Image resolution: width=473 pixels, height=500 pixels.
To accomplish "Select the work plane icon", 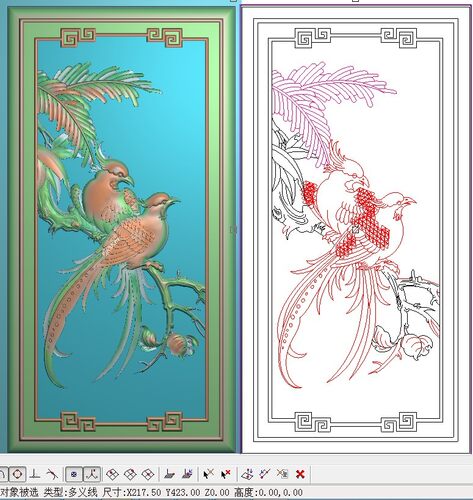I will pos(169,474).
